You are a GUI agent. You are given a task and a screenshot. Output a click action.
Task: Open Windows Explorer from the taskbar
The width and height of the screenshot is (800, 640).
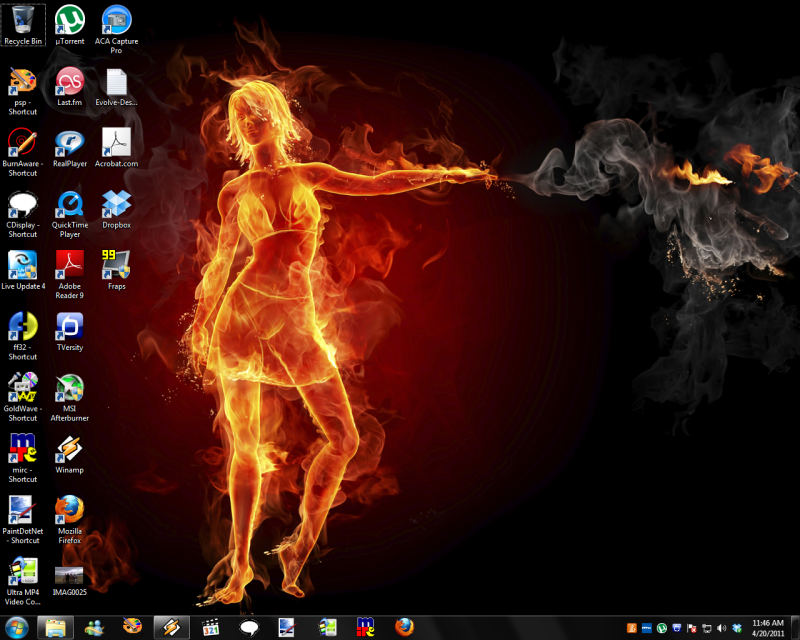[55, 627]
